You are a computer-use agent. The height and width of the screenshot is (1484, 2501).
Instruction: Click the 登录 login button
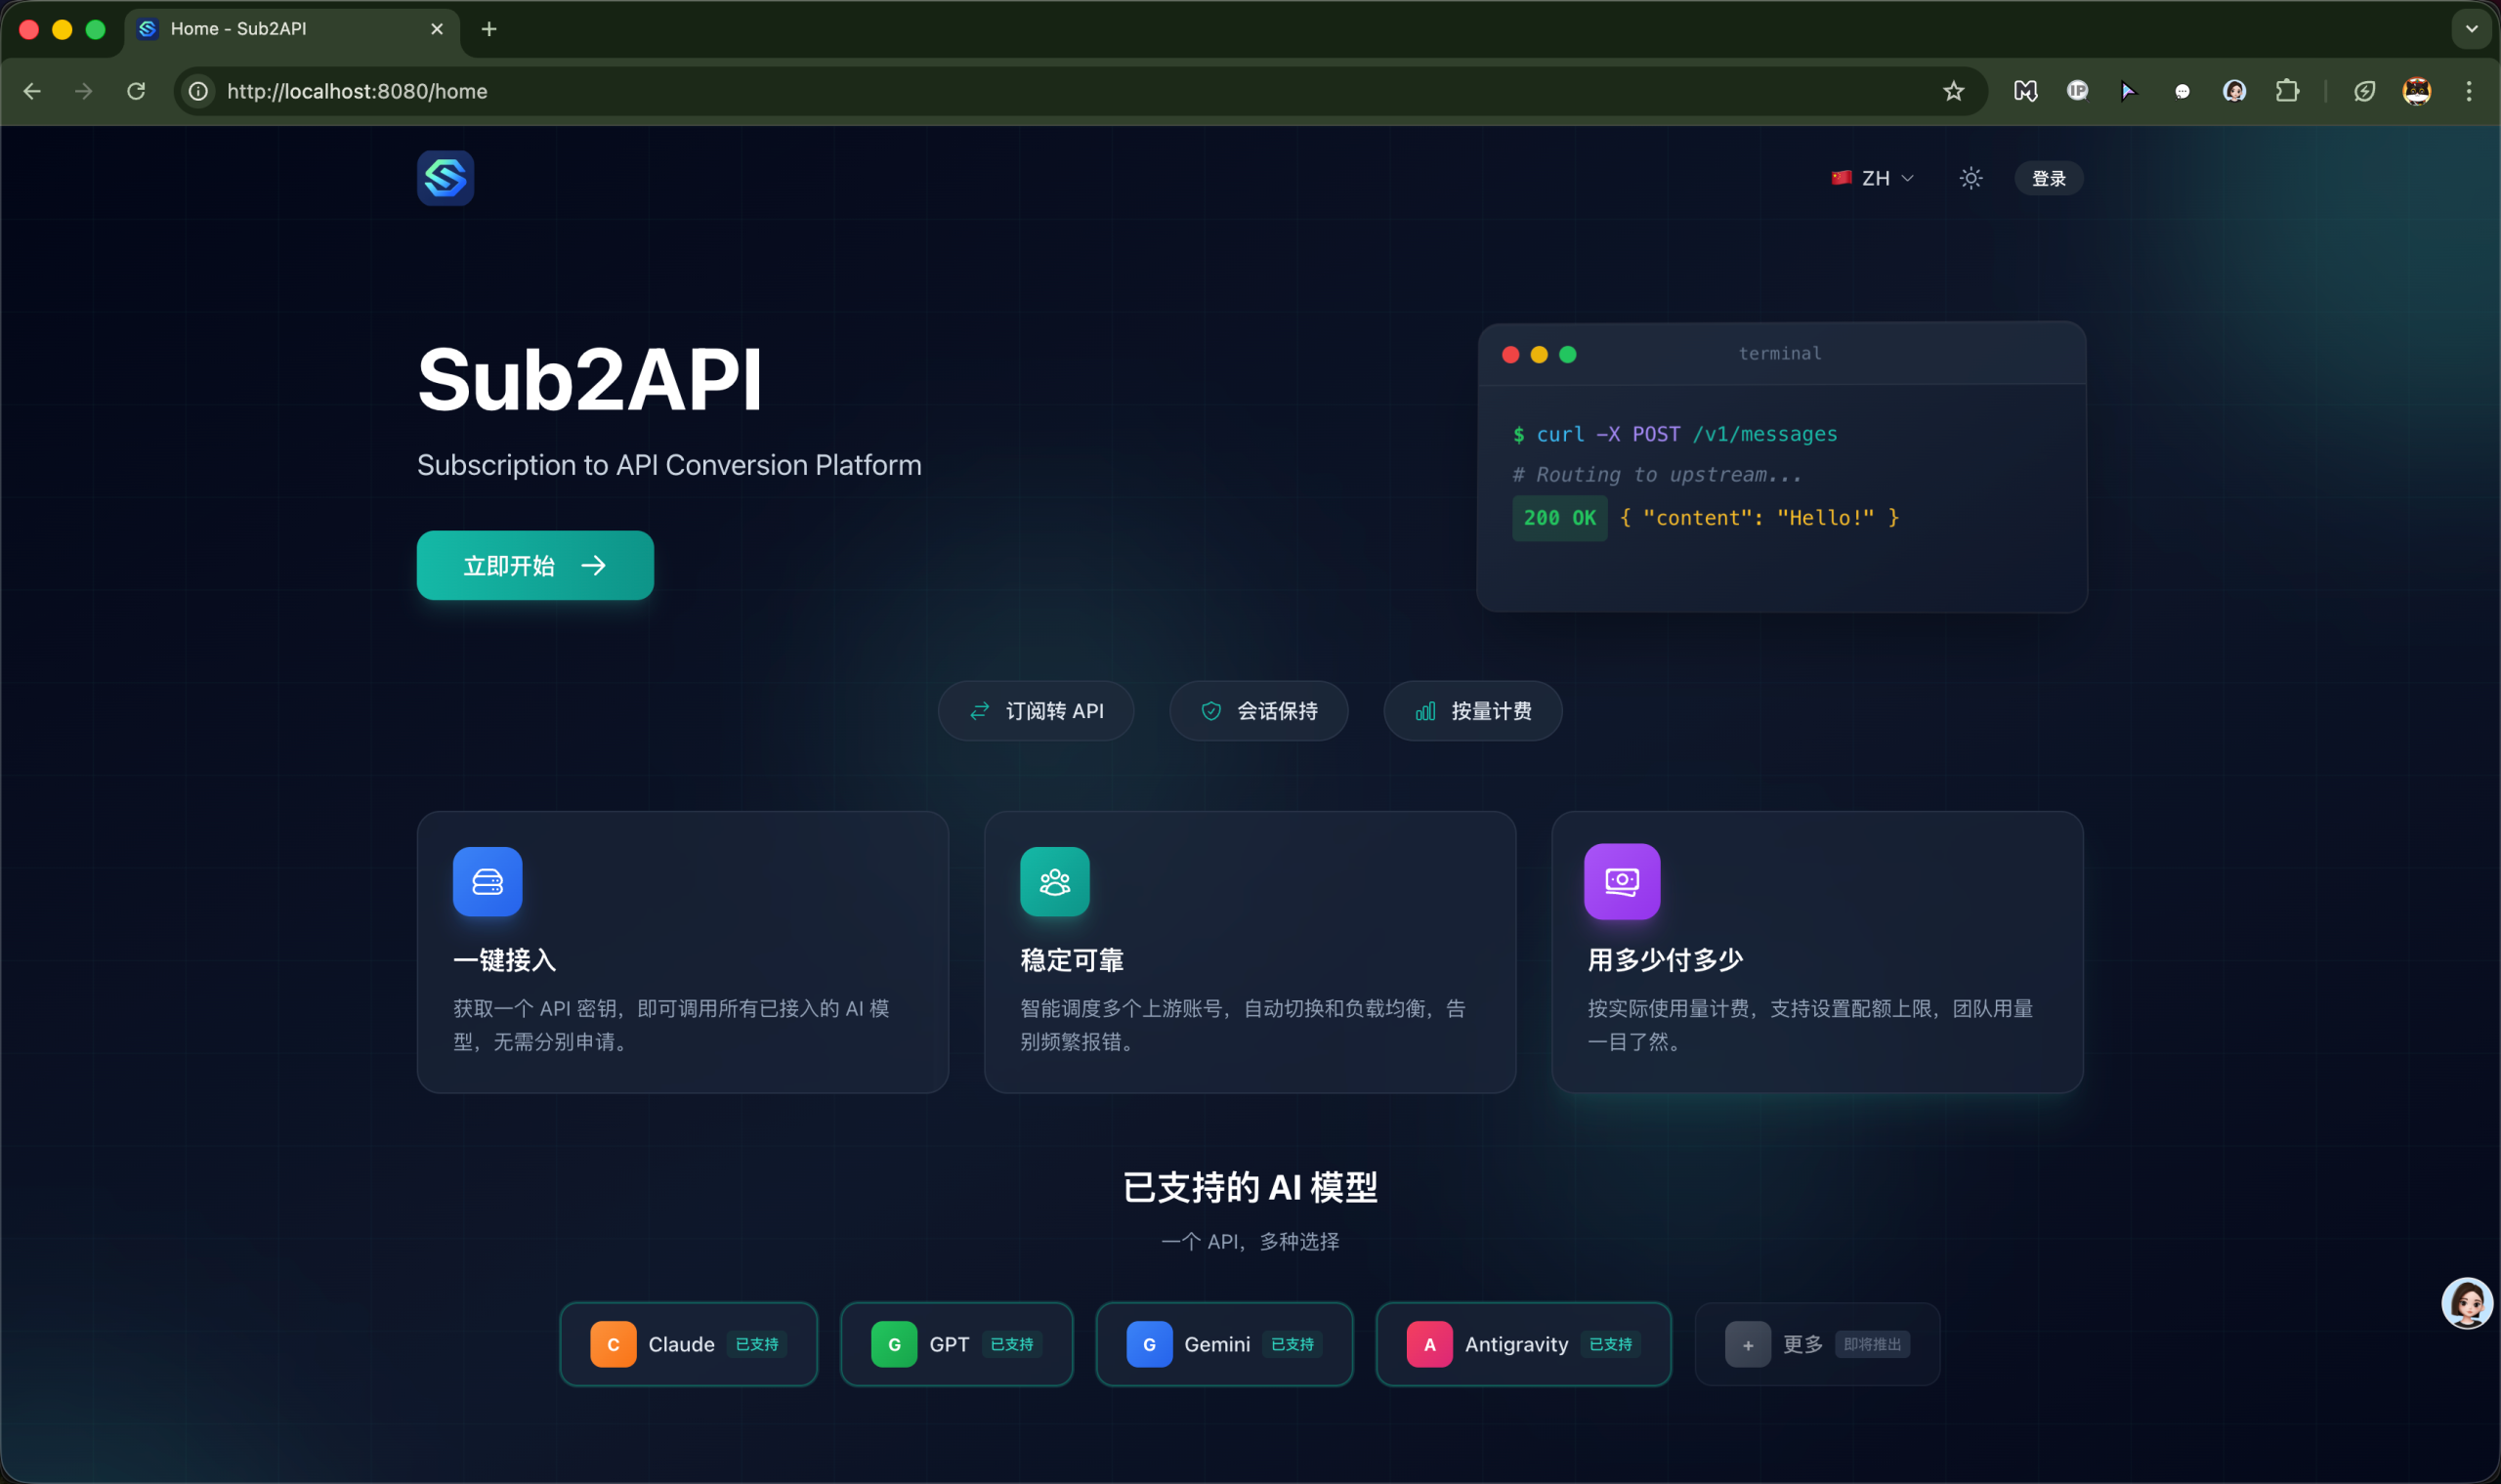(2047, 178)
